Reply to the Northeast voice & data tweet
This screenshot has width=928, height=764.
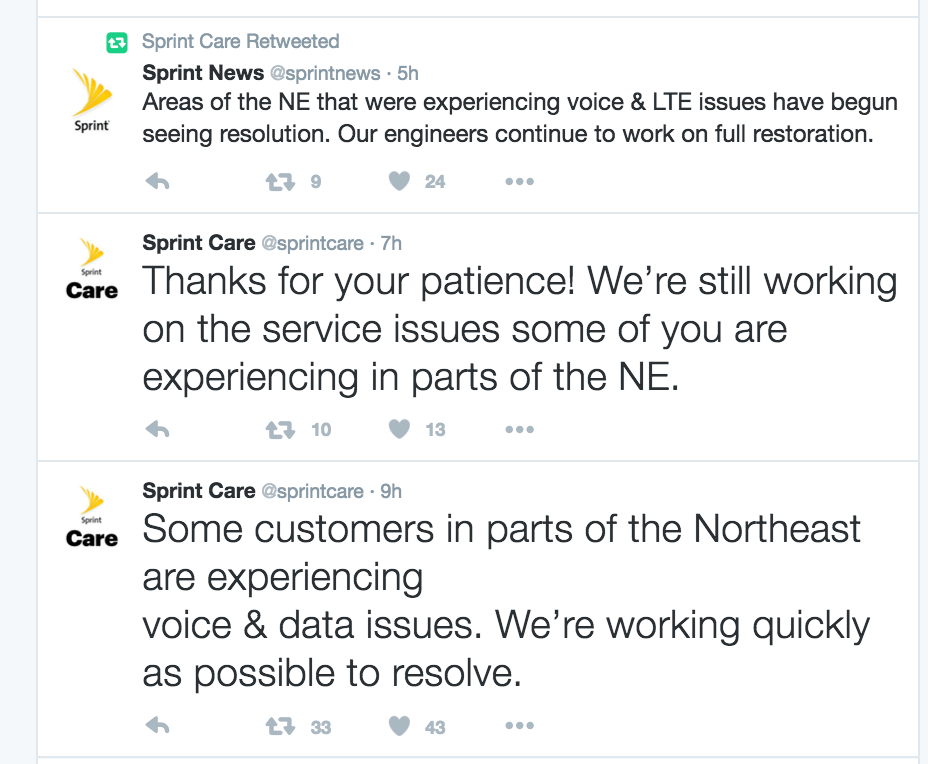pos(158,727)
